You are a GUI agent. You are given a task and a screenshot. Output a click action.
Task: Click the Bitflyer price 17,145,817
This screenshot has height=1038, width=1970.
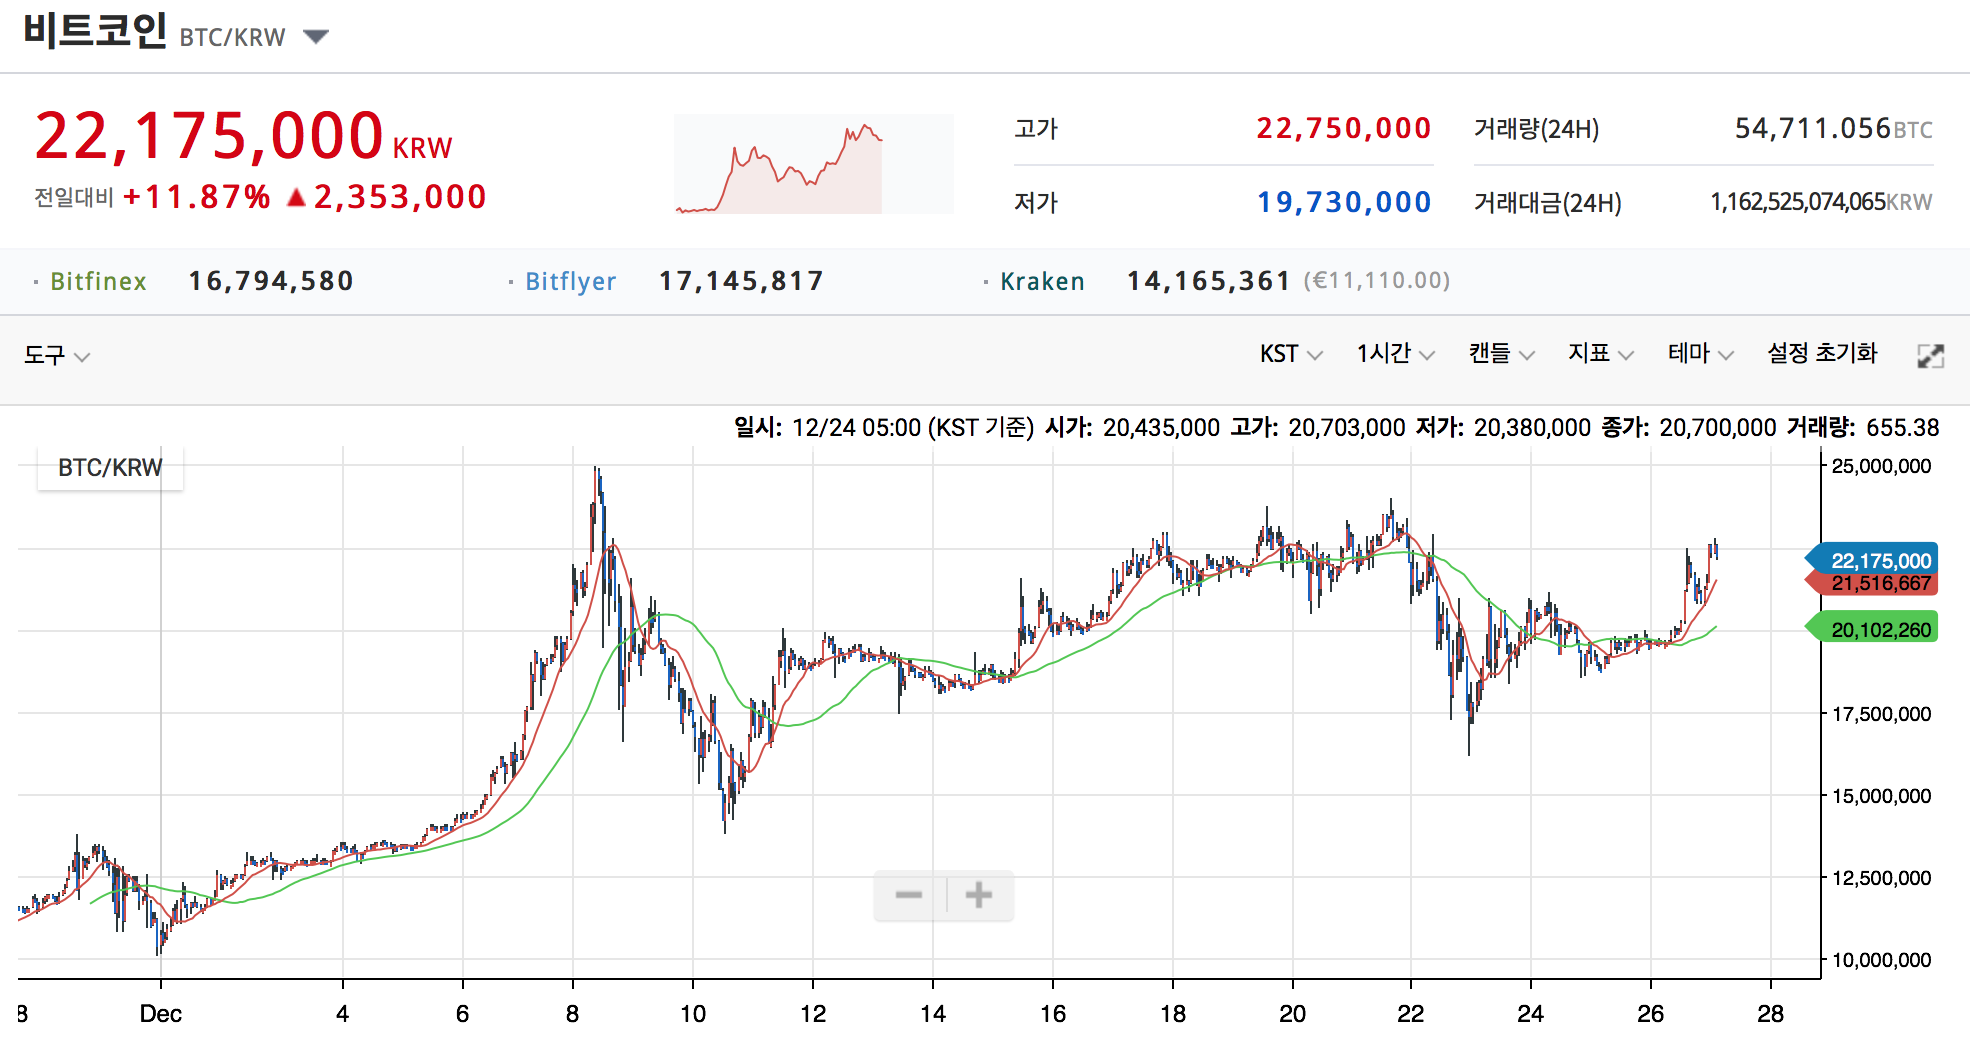(741, 281)
